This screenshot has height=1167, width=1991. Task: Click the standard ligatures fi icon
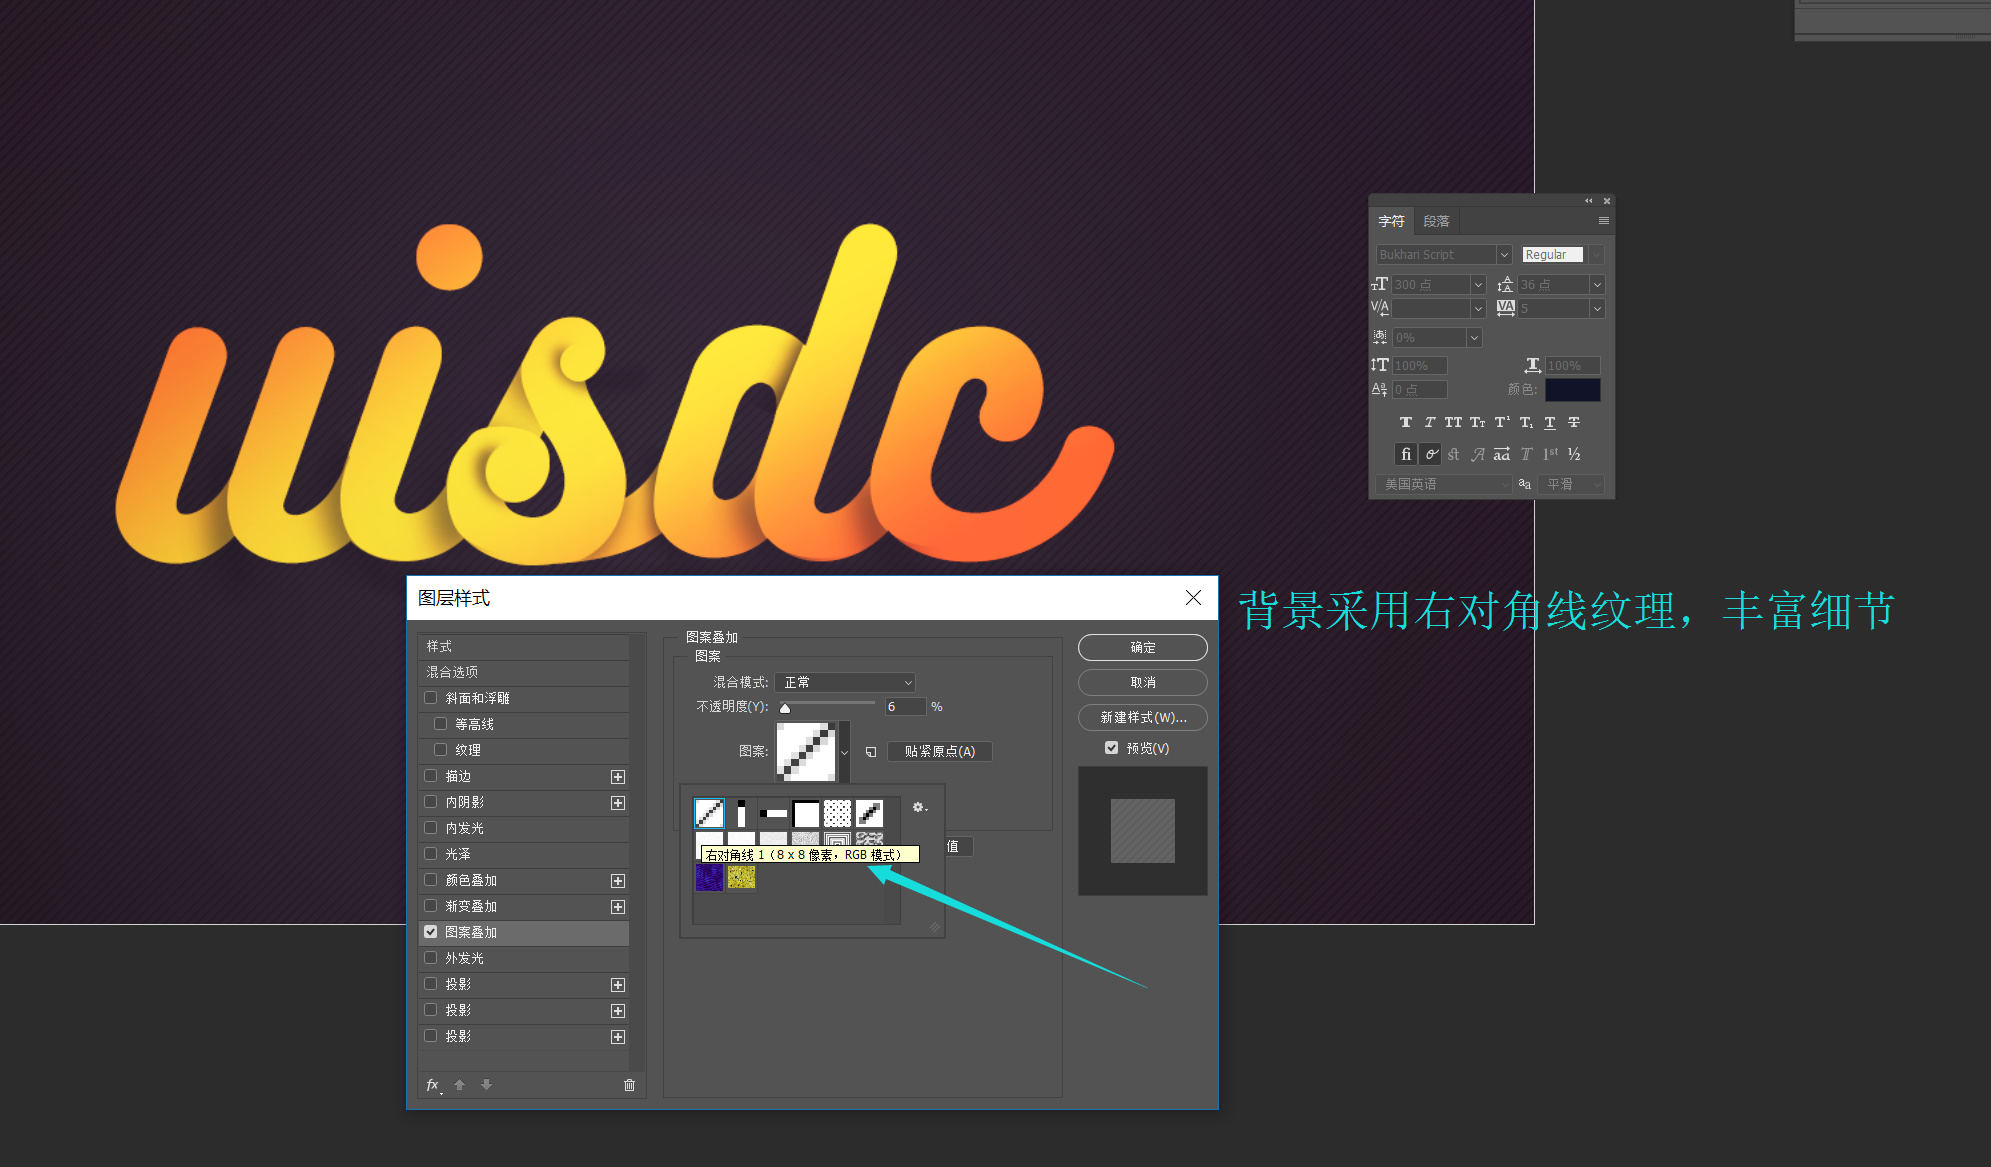pos(1405,454)
